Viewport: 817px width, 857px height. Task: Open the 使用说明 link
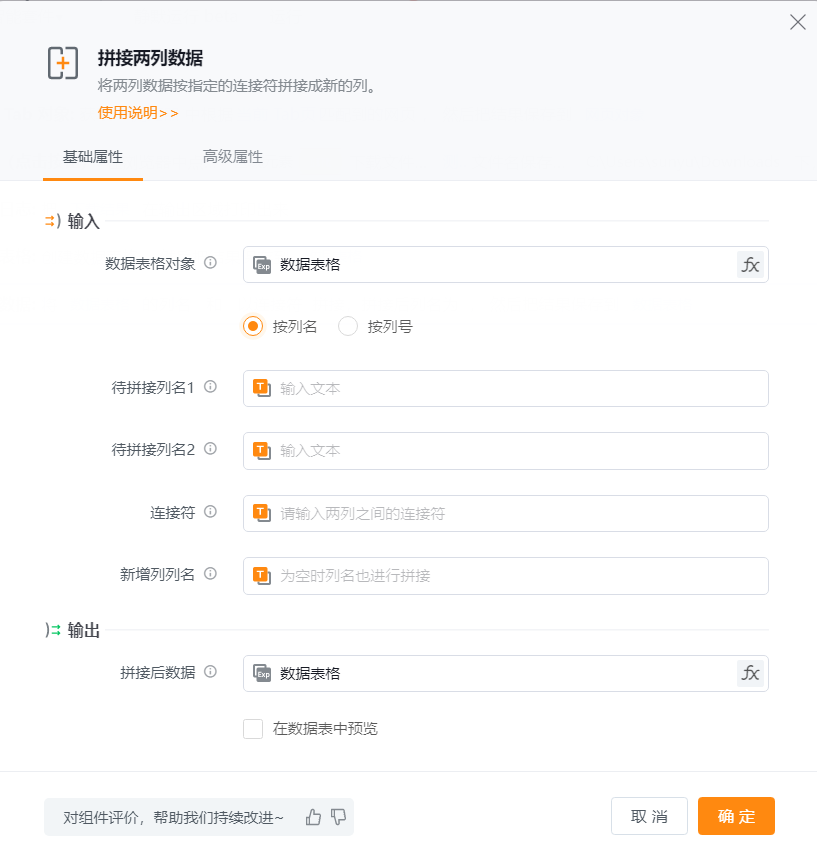[x=138, y=113]
